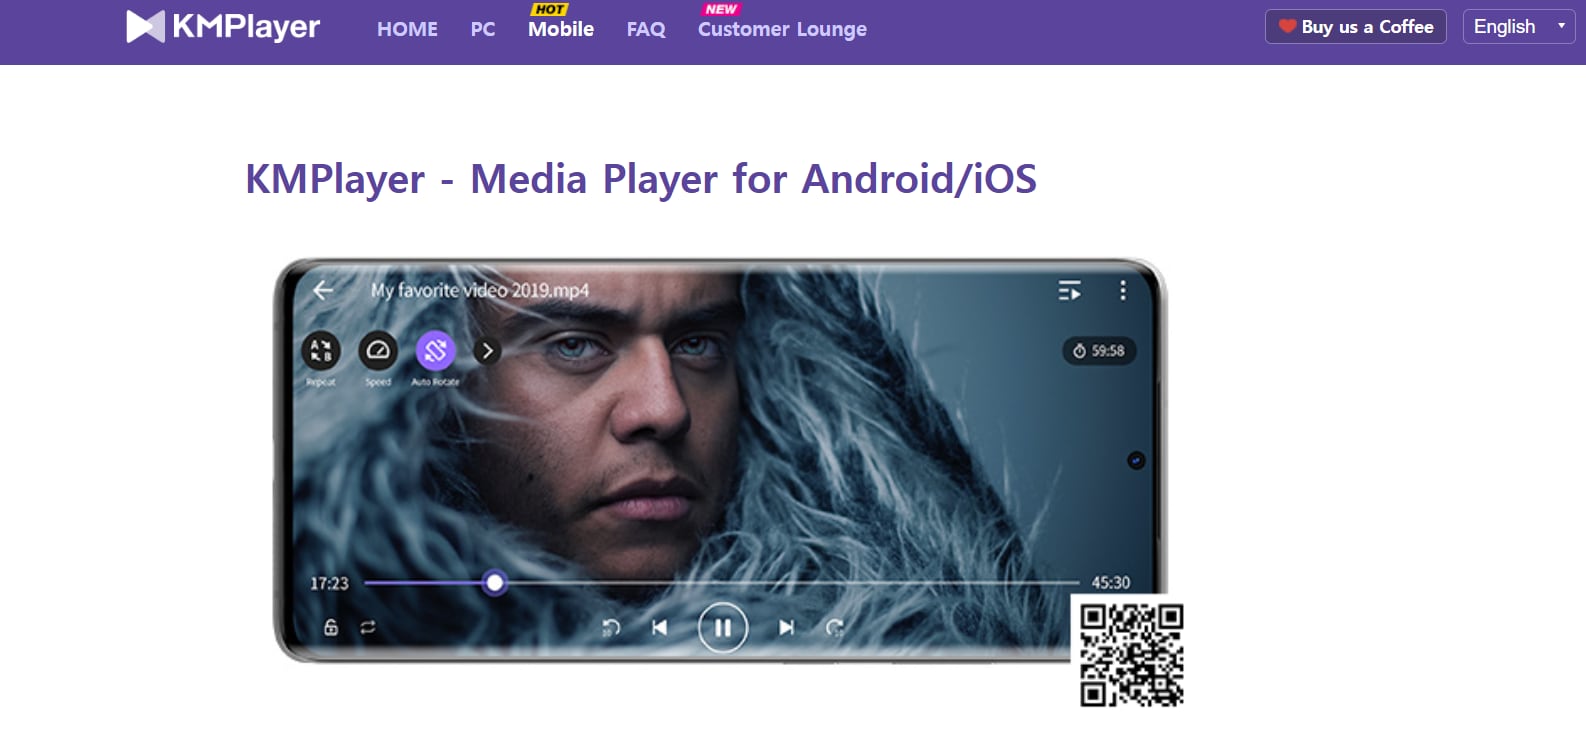
Task: Click the Buy us a Coffee button
Action: pyautogui.click(x=1356, y=27)
